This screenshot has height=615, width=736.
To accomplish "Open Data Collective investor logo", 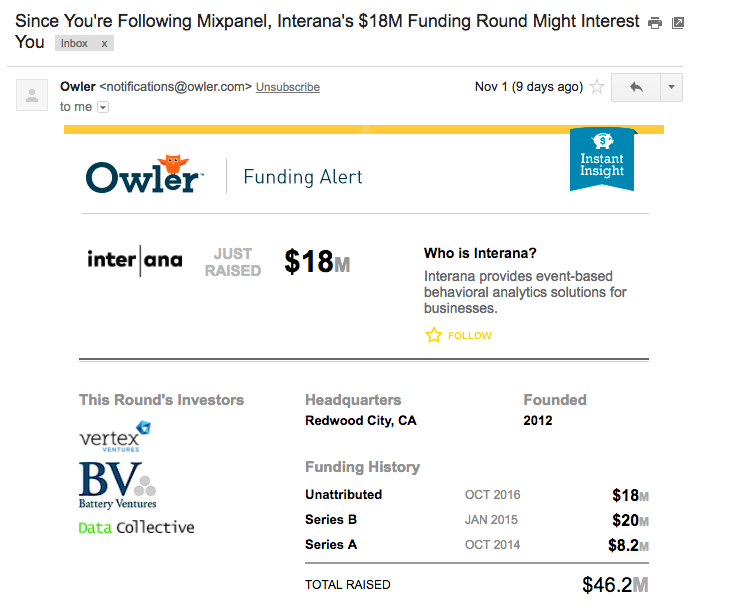I will (x=136, y=527).
